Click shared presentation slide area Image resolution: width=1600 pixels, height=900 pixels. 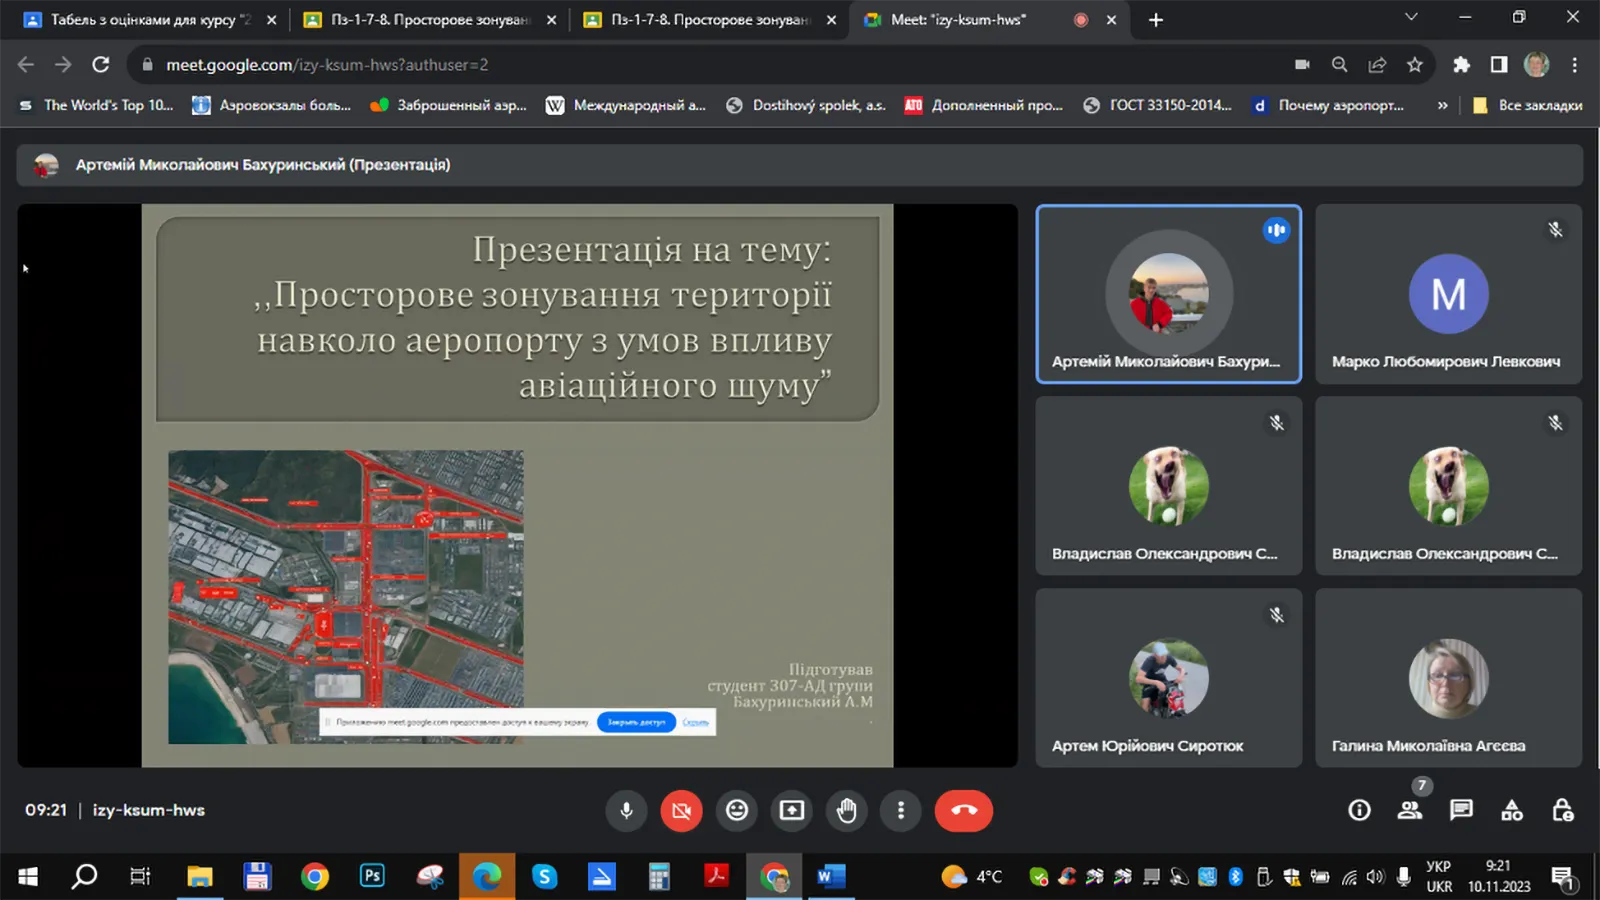point(517,486)
